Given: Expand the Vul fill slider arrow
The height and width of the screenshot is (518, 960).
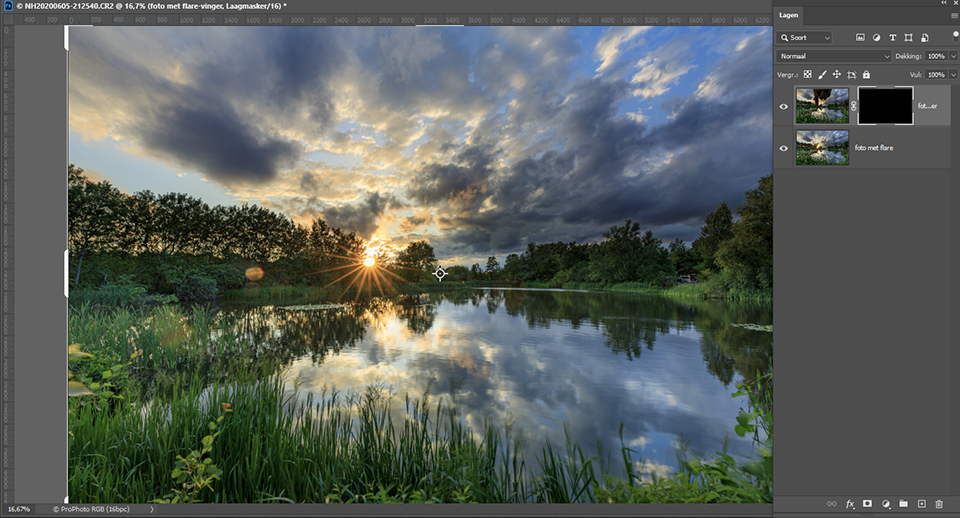Looking at the screenshot, I should [x=953, y=75].
